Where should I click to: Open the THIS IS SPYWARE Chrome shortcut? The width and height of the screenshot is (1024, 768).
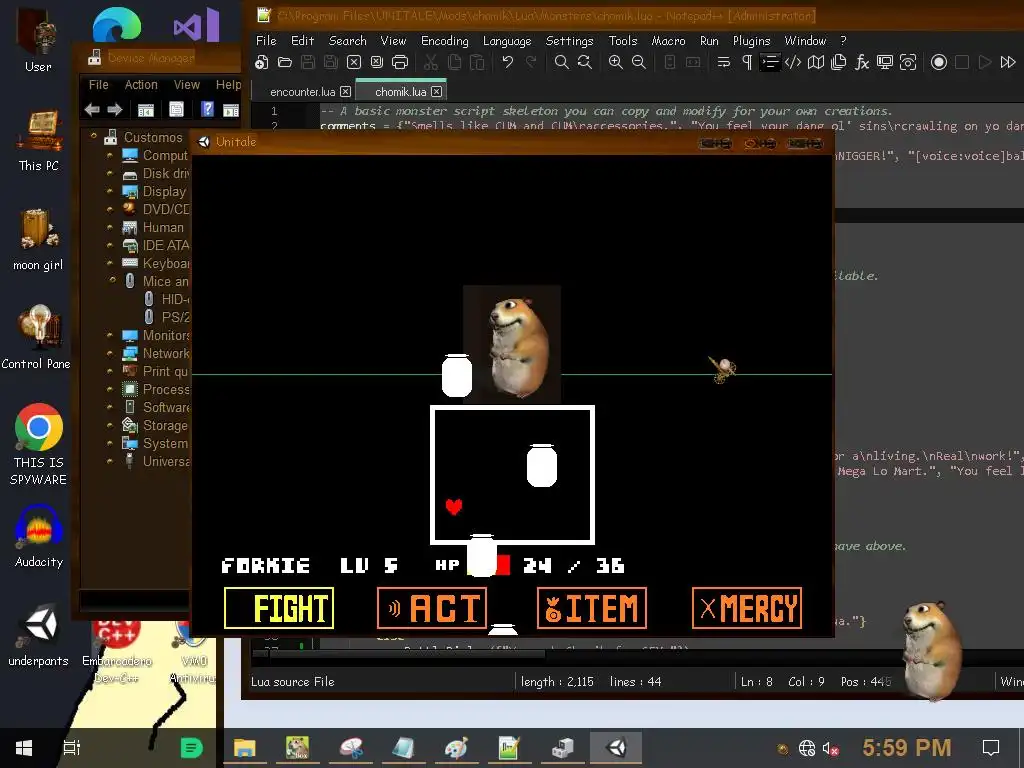click(39, 444)
